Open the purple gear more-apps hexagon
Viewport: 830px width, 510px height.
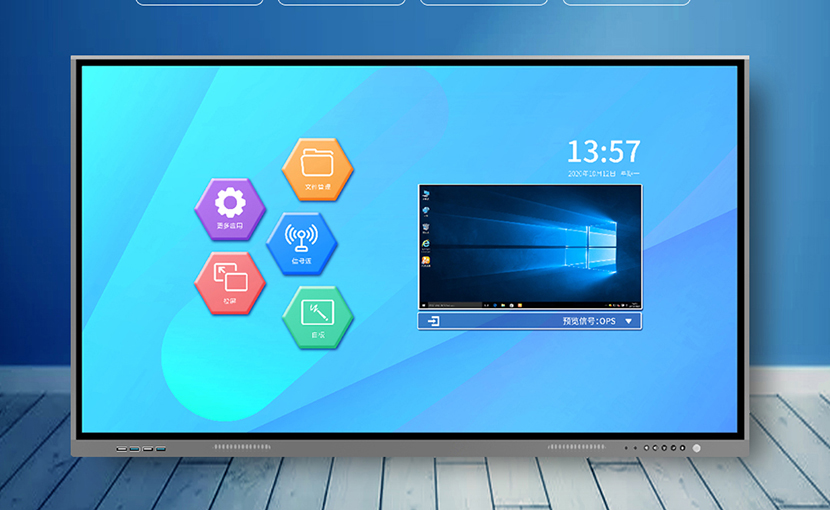point(230,209)
